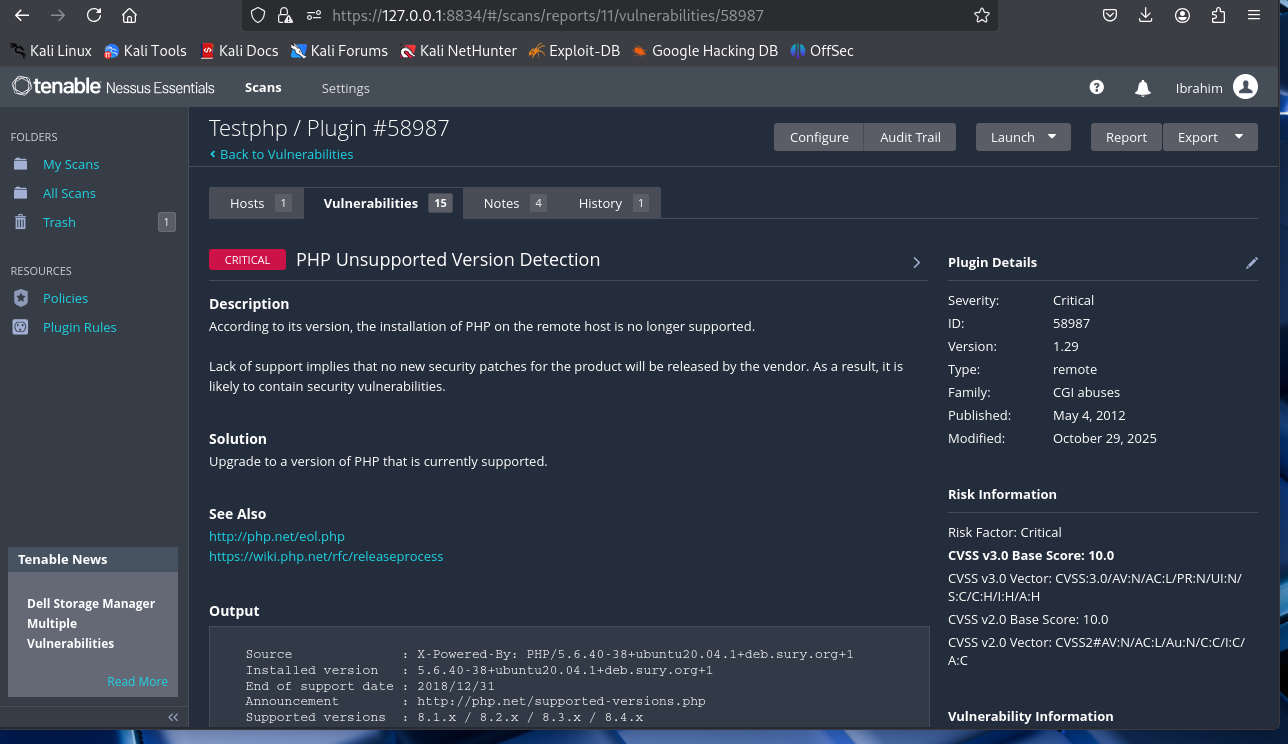Click the Audit Trail button

910,137
